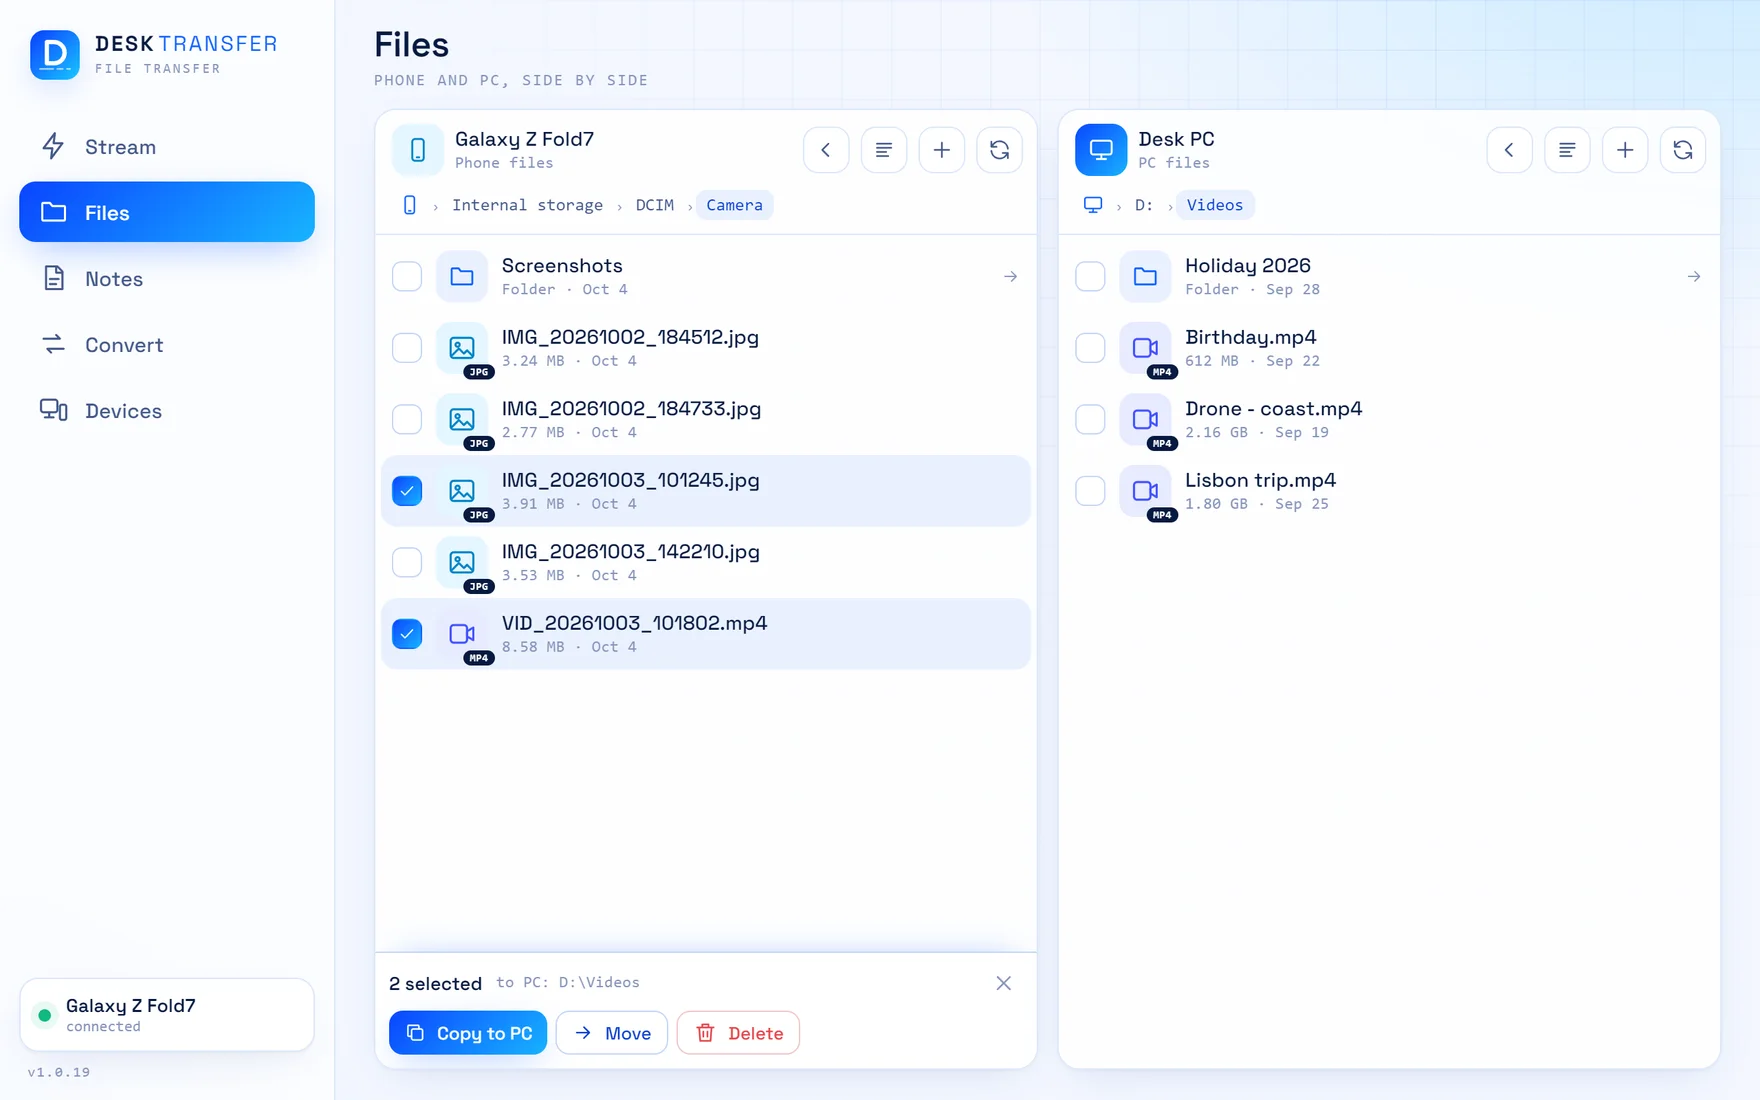Click the IMG_20261002_184733.jpg file name
The image size is (1760, 1100).
click(x=632, y=409)
